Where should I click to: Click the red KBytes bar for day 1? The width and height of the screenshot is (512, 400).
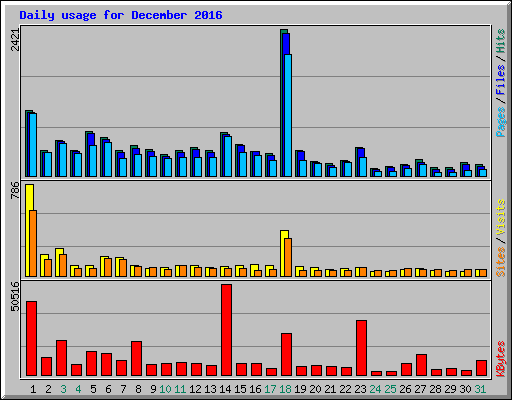32,339
